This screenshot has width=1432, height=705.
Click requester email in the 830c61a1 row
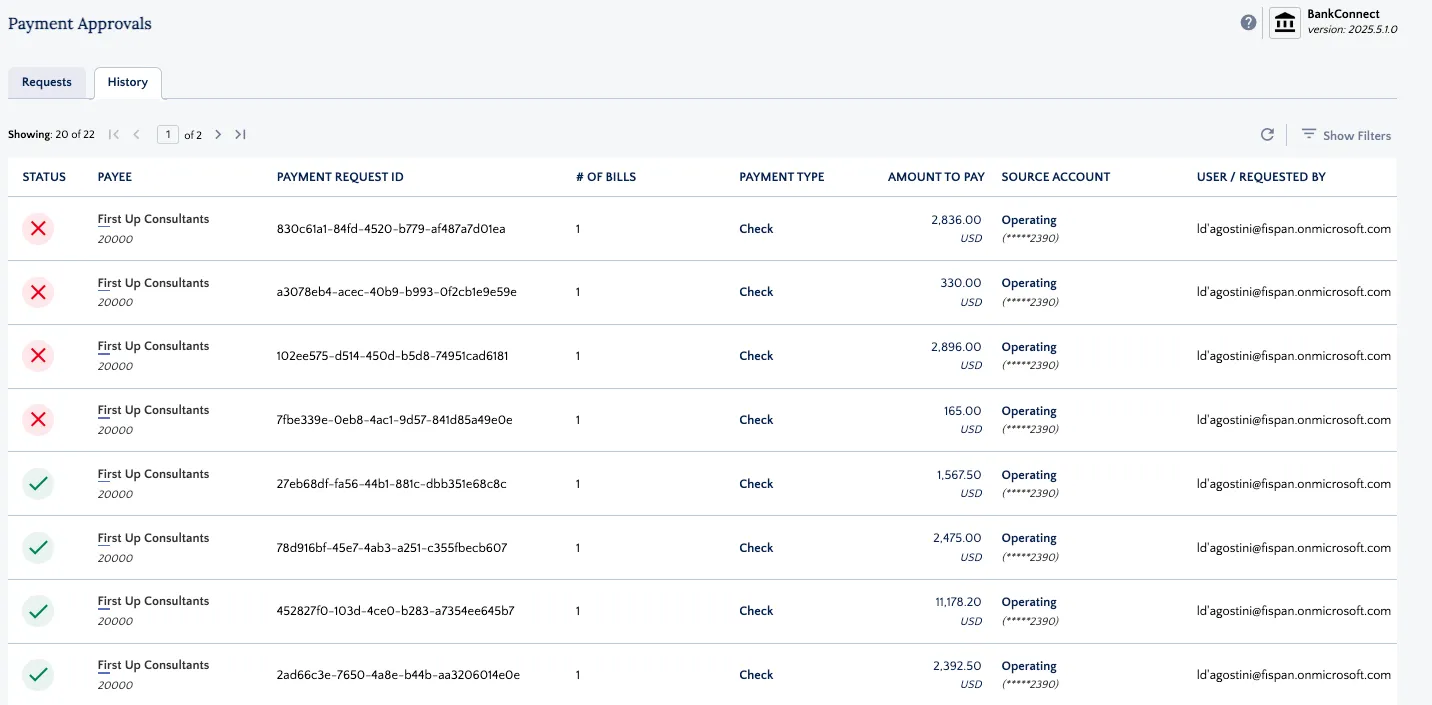click(x=1294, y=229)
